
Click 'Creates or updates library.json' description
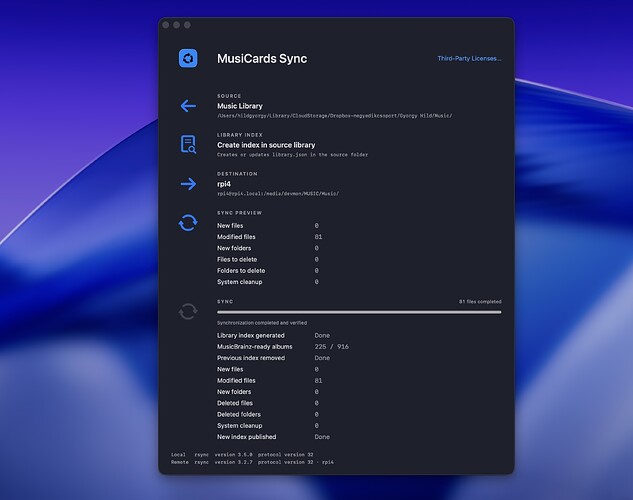pyautogui.click(x=292, y=155)
